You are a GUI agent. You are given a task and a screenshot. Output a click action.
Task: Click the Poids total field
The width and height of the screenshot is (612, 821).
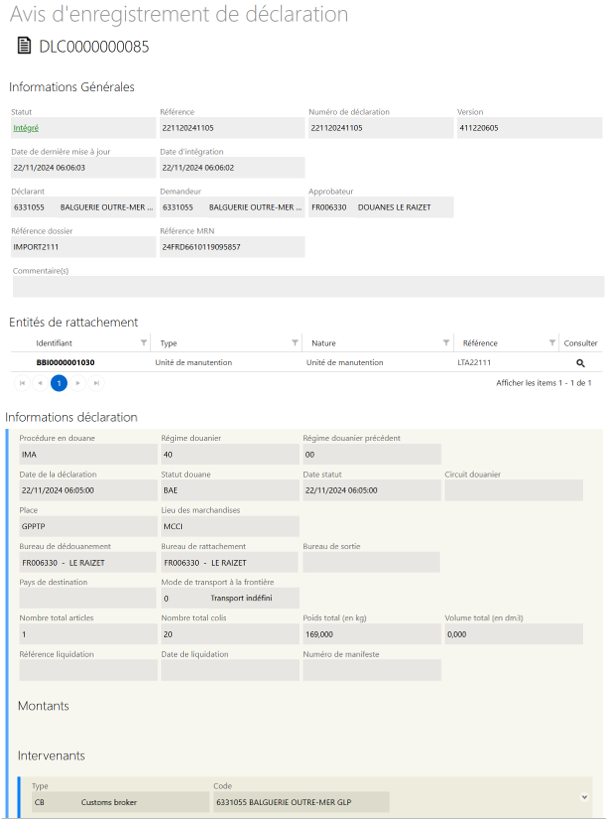coord(370,634)
